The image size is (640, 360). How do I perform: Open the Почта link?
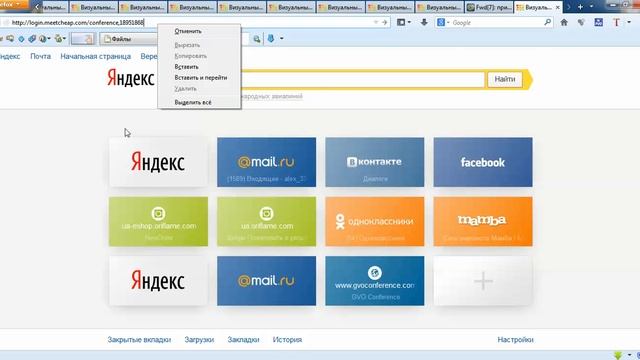click(40, 56)
